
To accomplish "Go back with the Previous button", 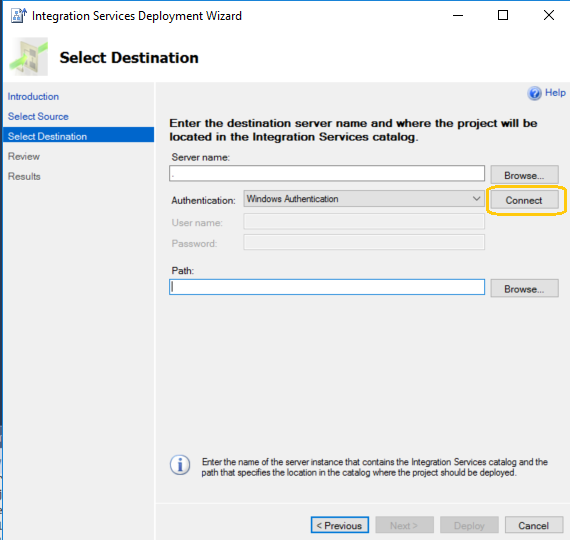I will (340, 525).
